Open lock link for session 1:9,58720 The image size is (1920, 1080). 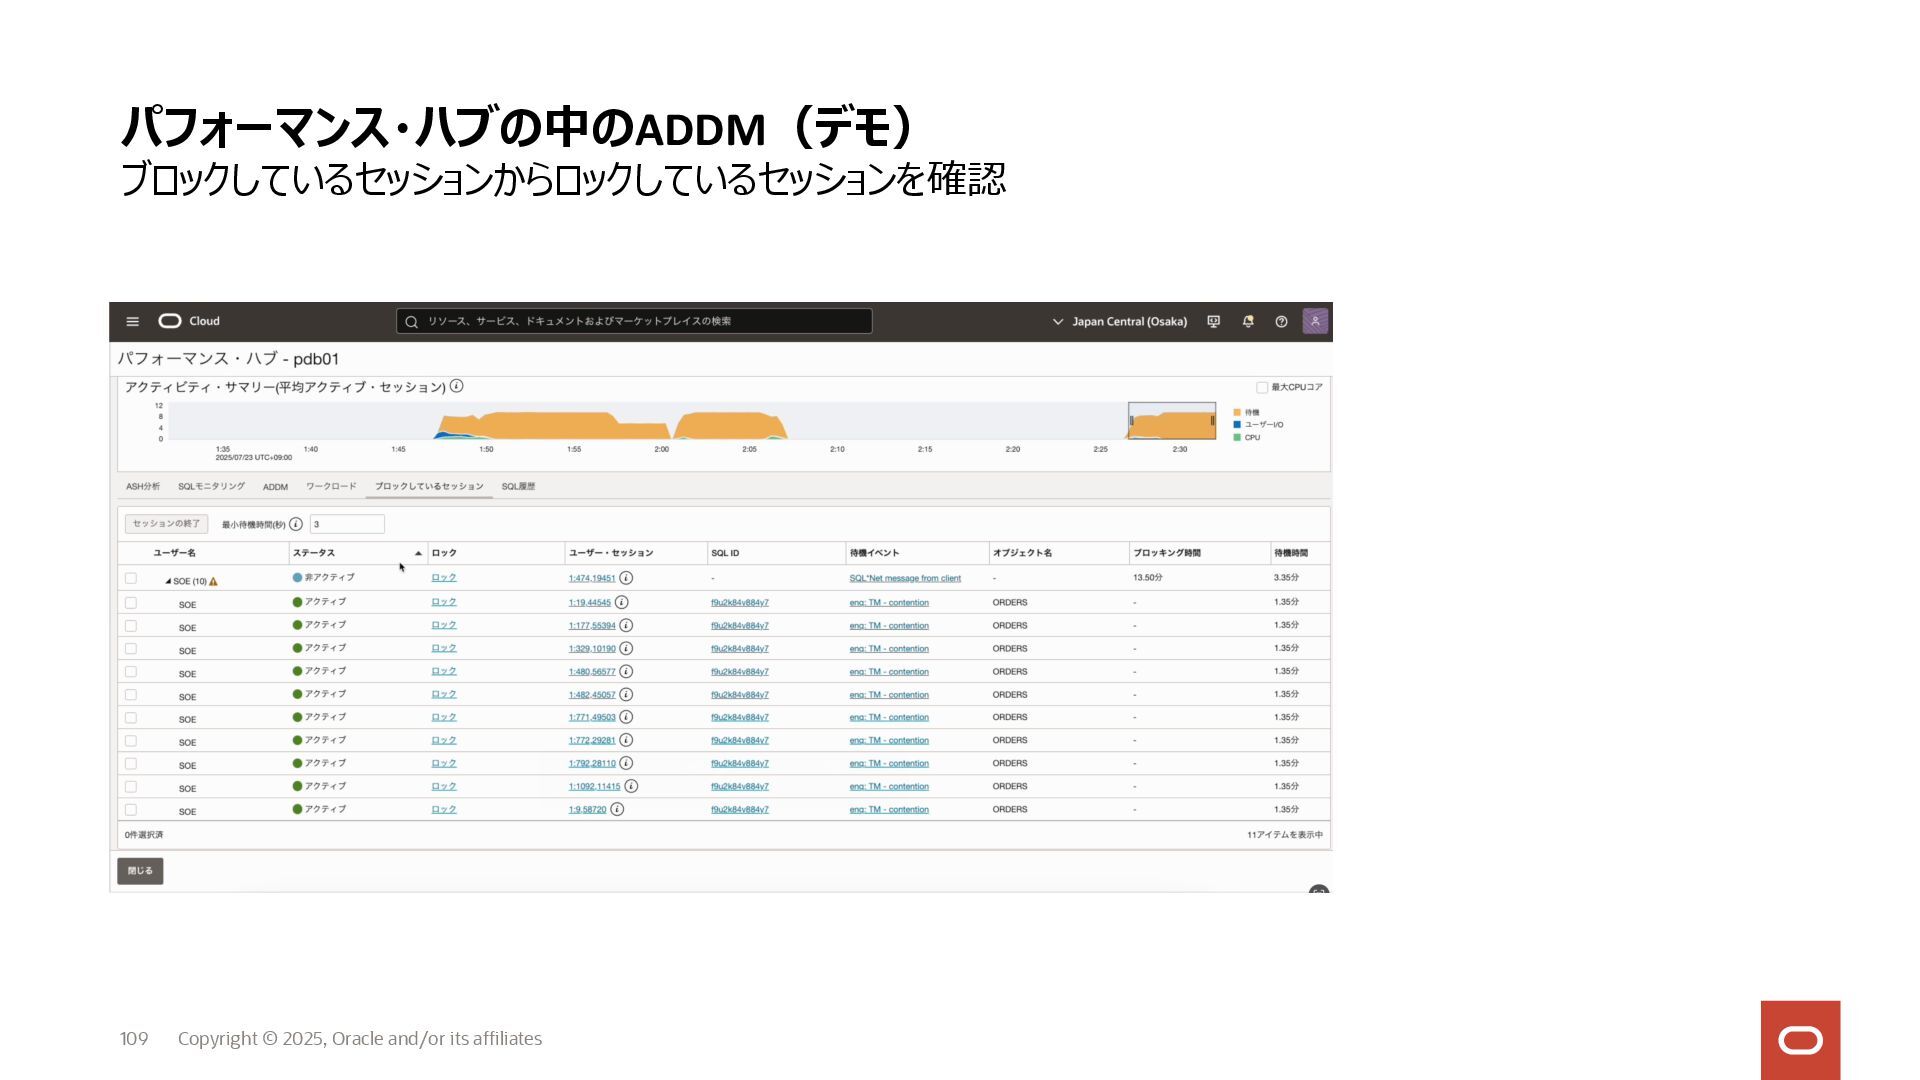click(x=444, y=810)
